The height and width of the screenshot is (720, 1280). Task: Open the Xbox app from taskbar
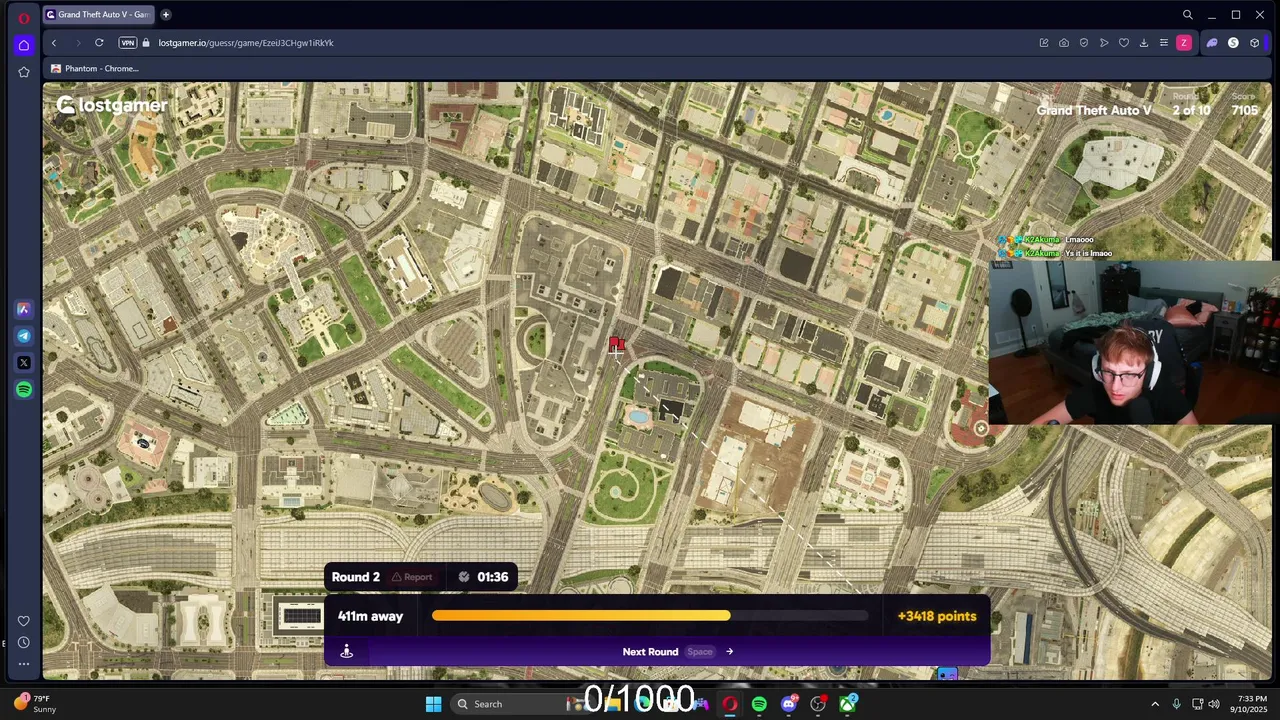point(848,704)
